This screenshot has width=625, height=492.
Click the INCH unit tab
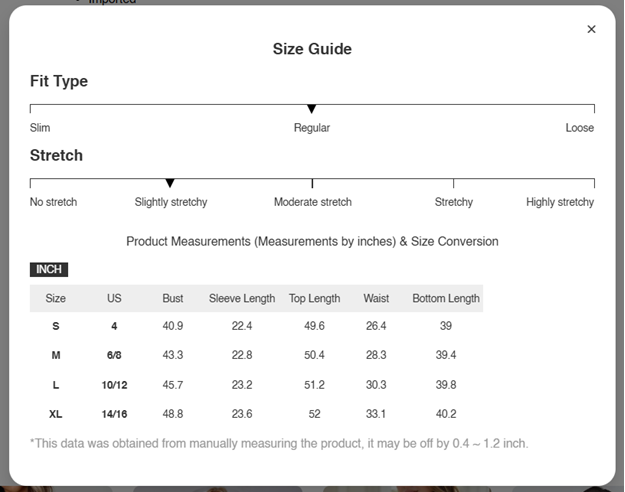(49, 270)
